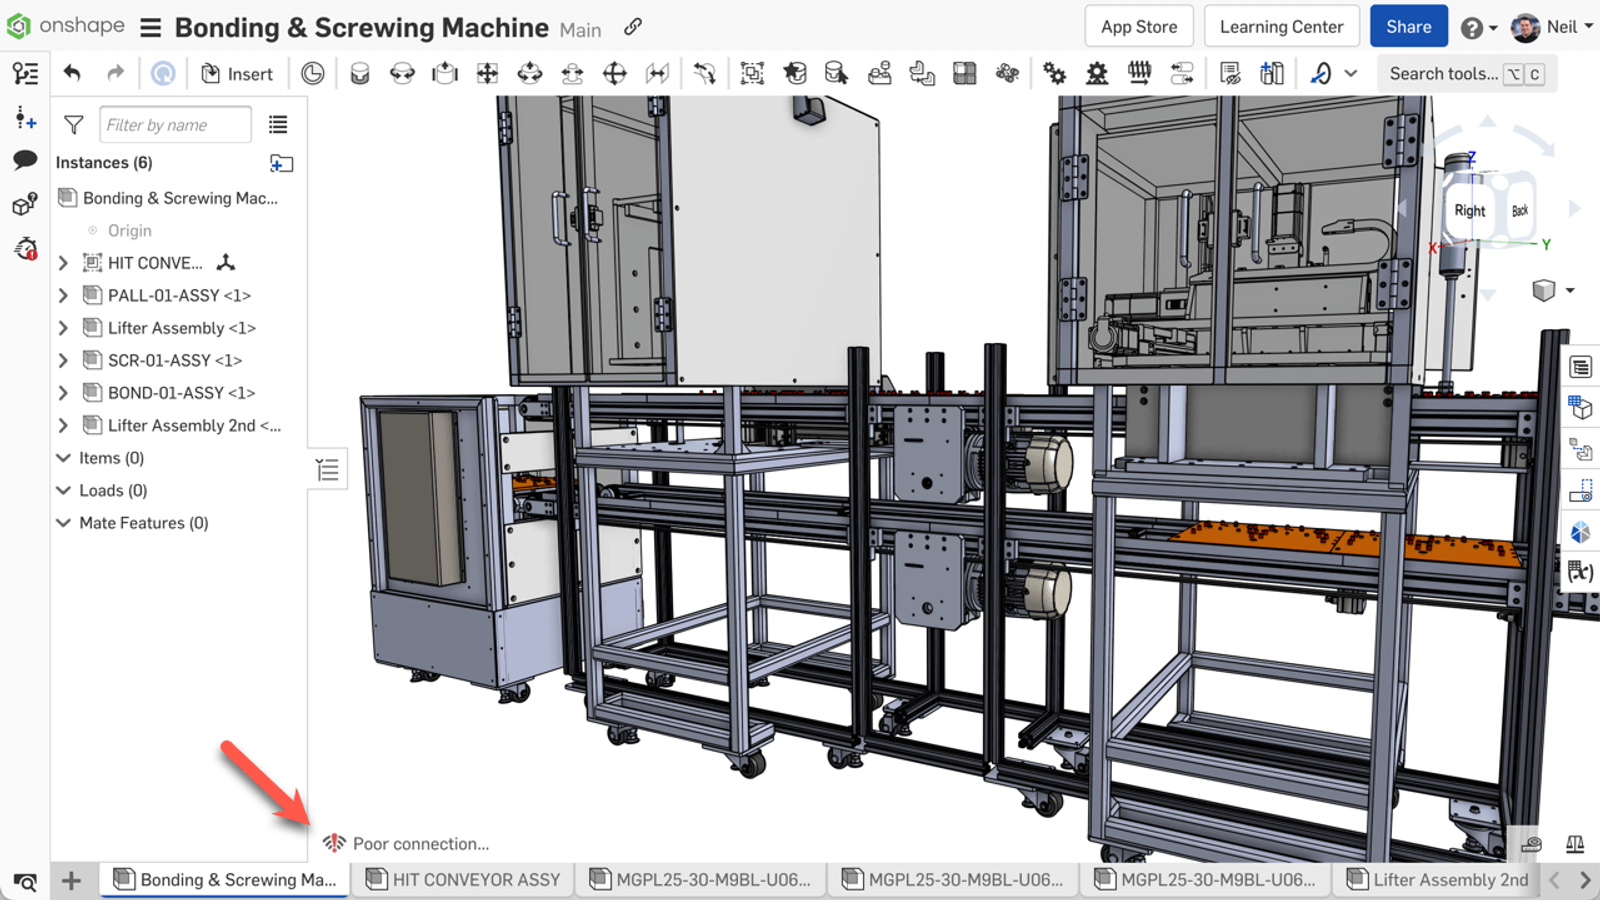Add a new tab with plus icon

71,880
